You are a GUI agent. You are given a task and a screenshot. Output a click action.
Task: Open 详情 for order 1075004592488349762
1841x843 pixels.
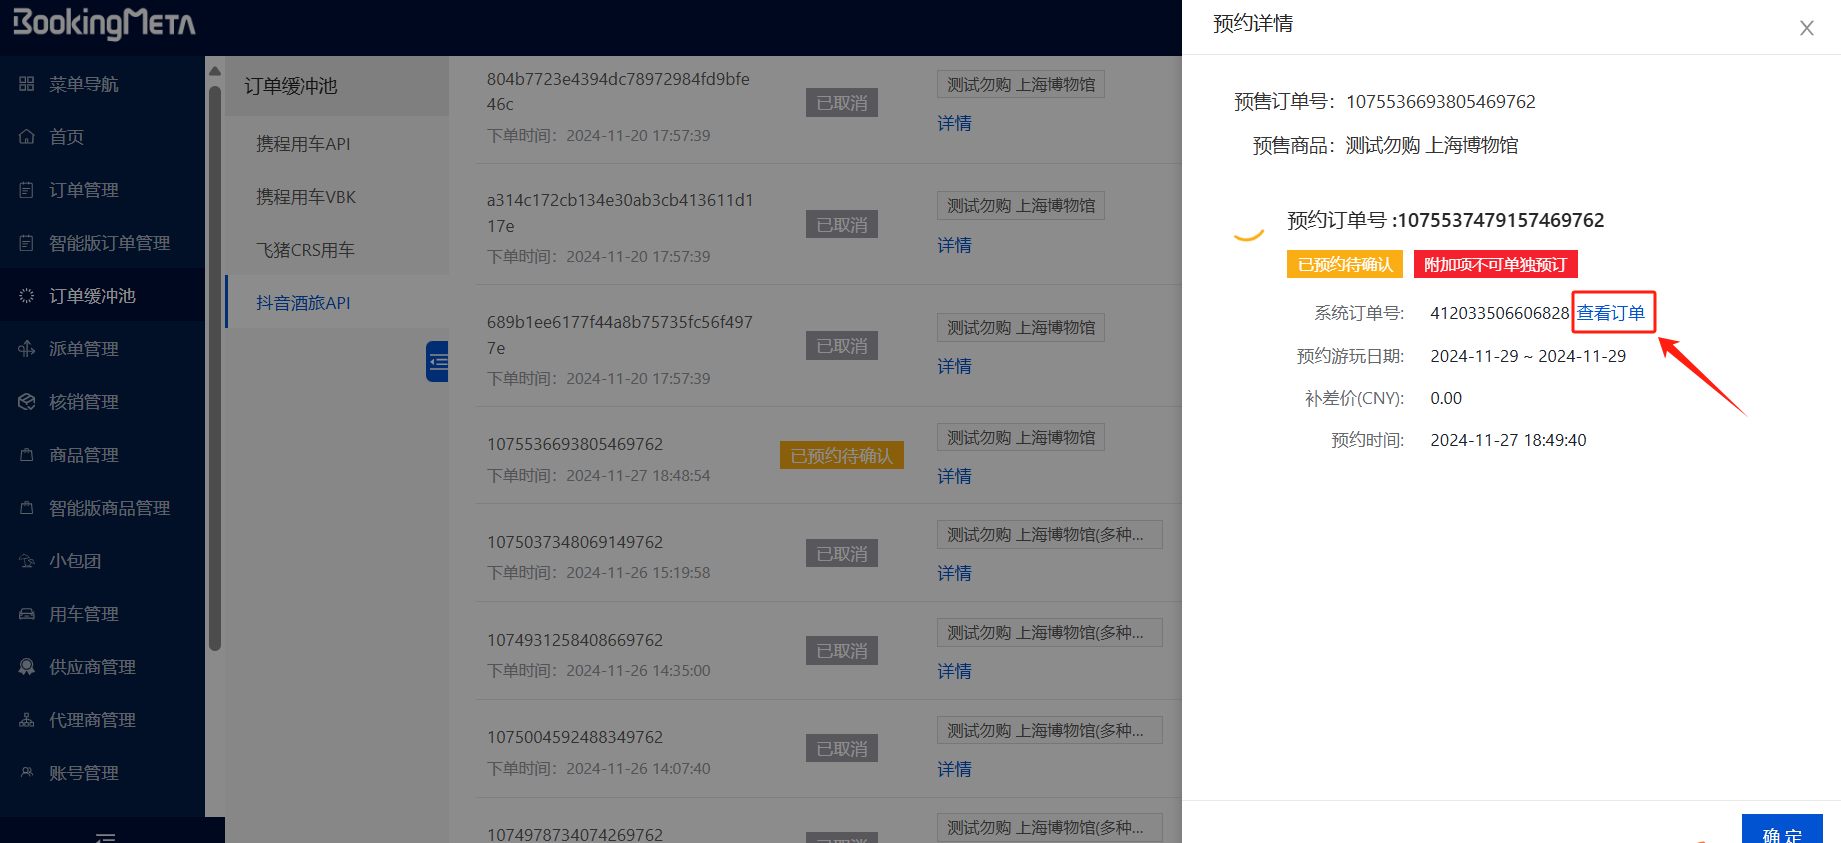954,769
